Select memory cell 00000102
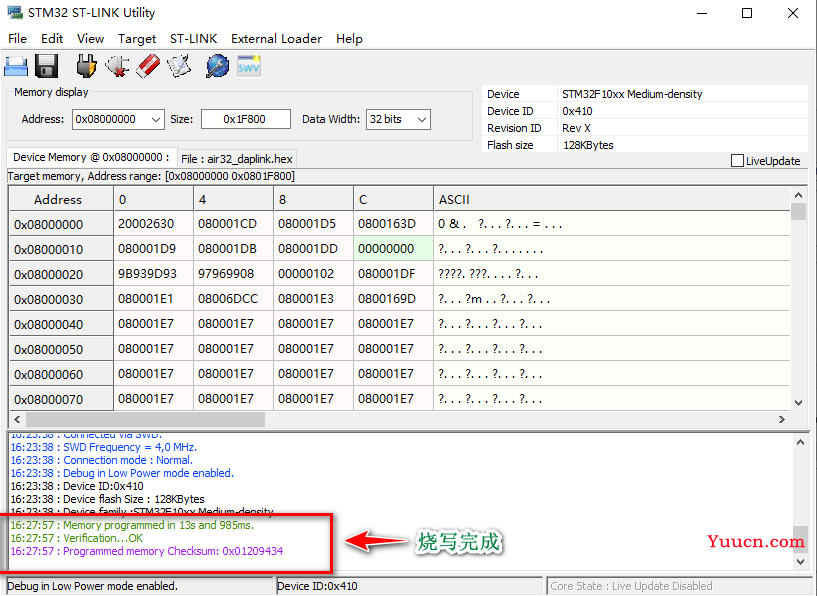This screenshot has width=817, height=596. click(x=313, y=274)
